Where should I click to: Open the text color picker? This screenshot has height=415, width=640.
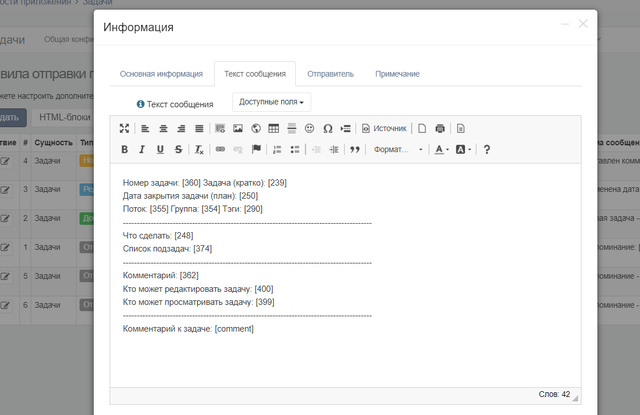[441, 149]
